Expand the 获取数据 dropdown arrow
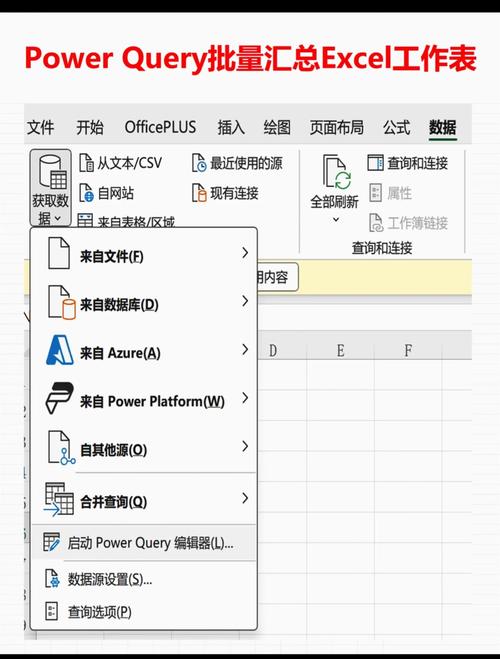 [x=58, y=219]
